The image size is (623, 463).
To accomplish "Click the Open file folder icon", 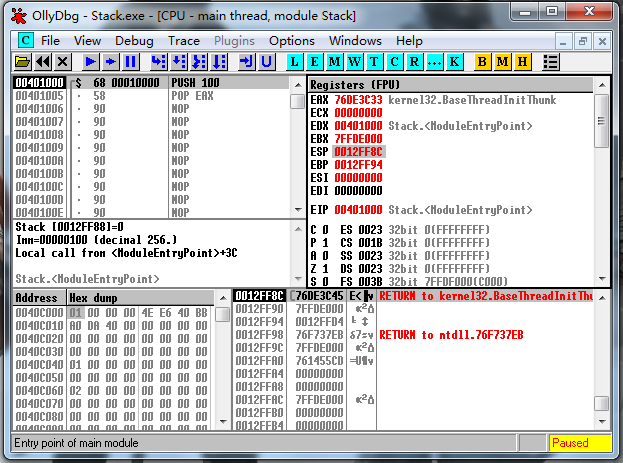I will (22, 62).
